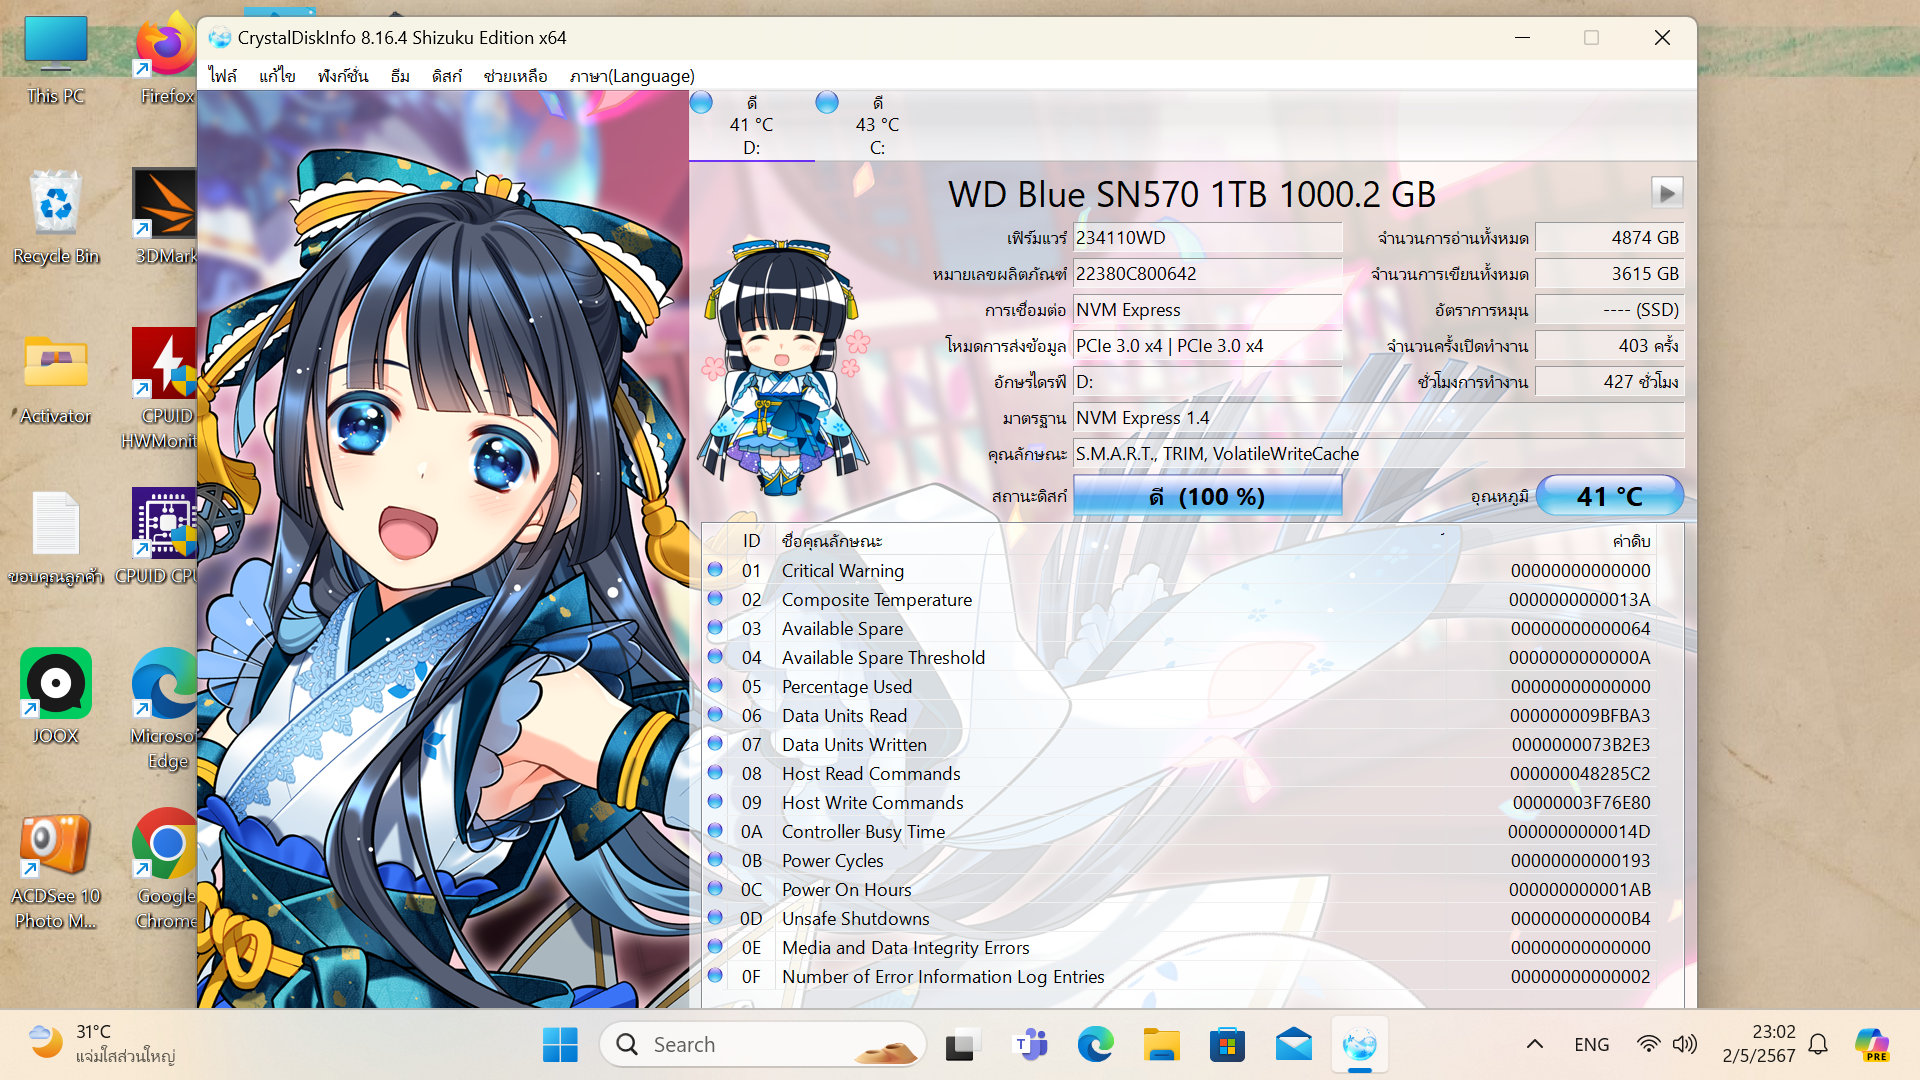Image resolution: width=1920 pixels, height=1080 pixels.
Task: Select the Data Units Read row
Action: coord(1180,715)
